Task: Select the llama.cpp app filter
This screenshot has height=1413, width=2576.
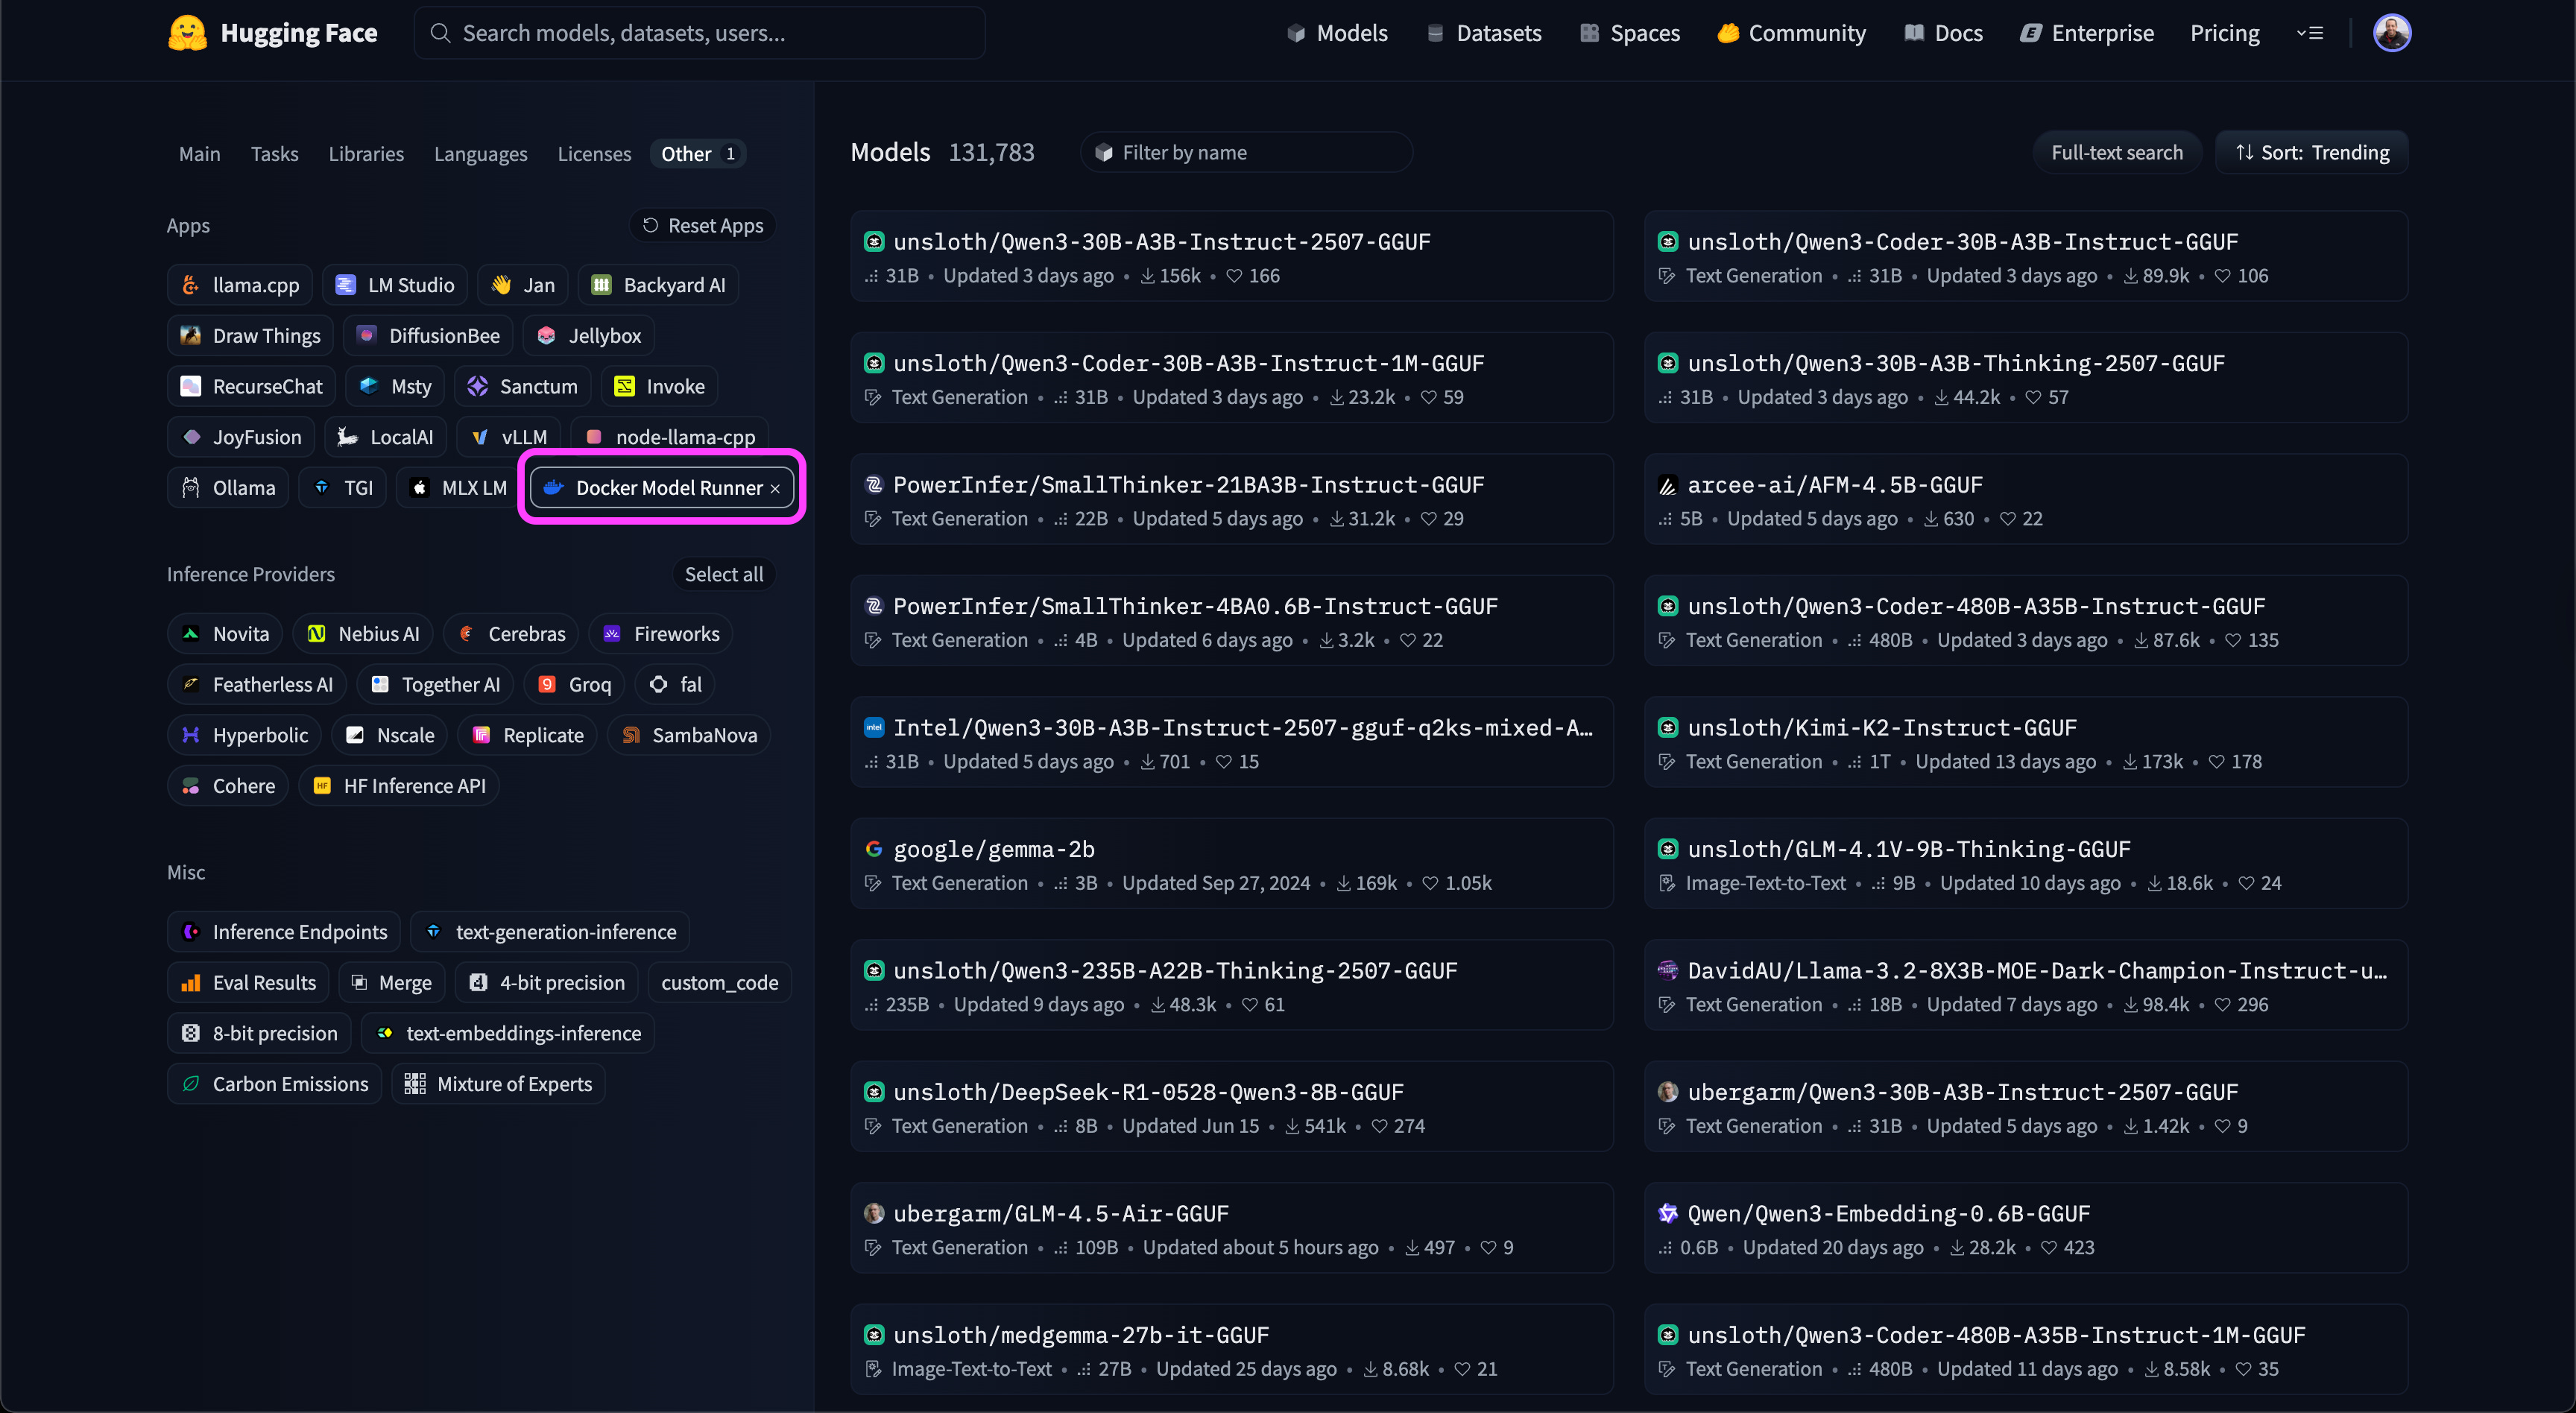Action: (240, 285)
